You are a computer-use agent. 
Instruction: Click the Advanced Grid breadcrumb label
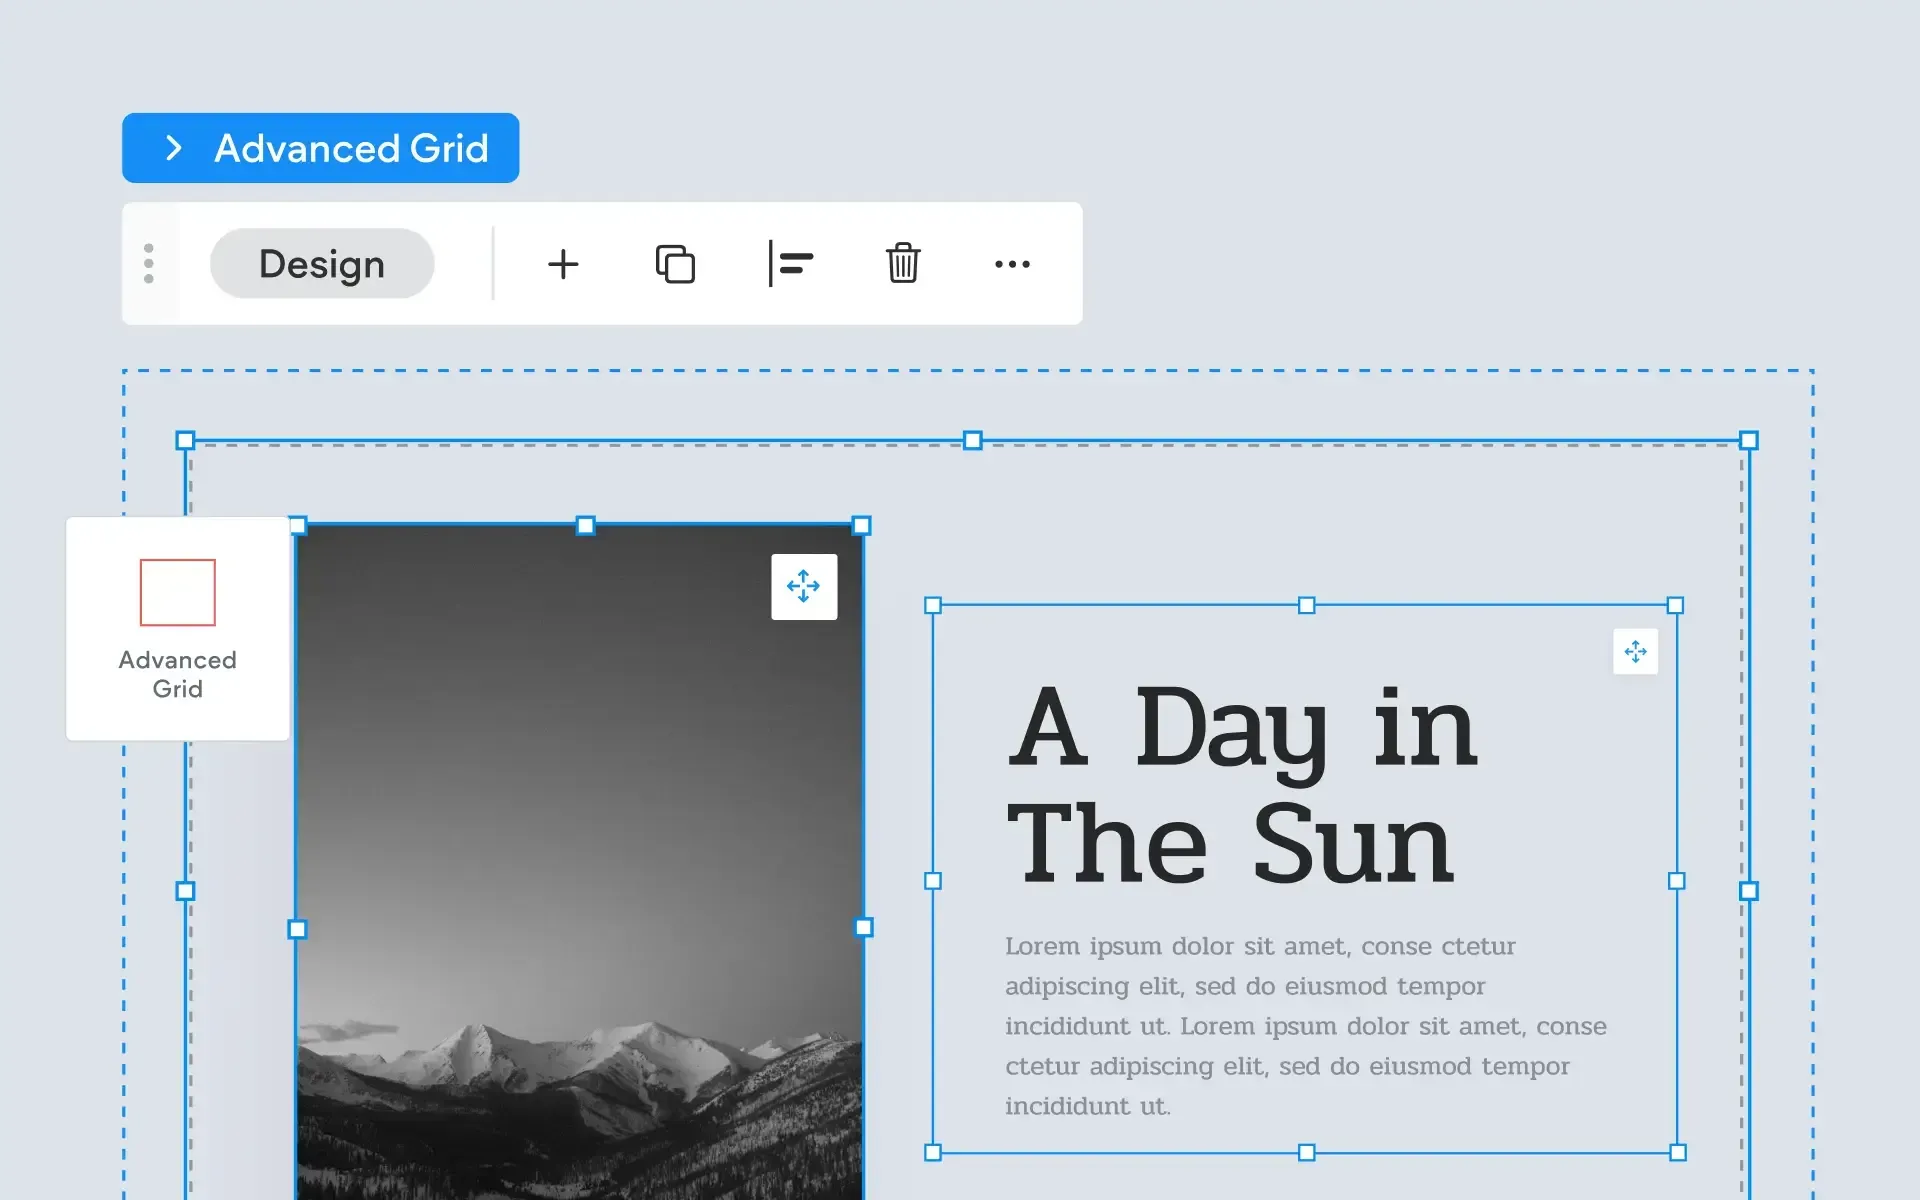pyautogui.click(x=351, y=148)
